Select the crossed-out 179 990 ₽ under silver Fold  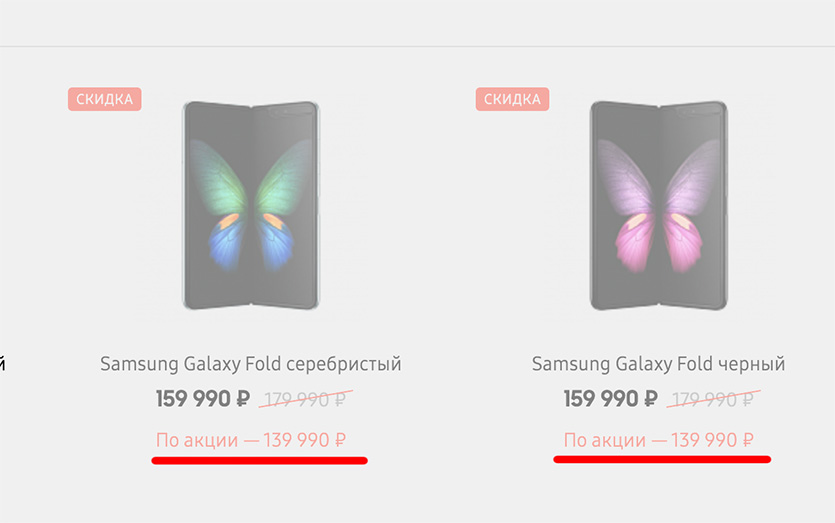303,400
